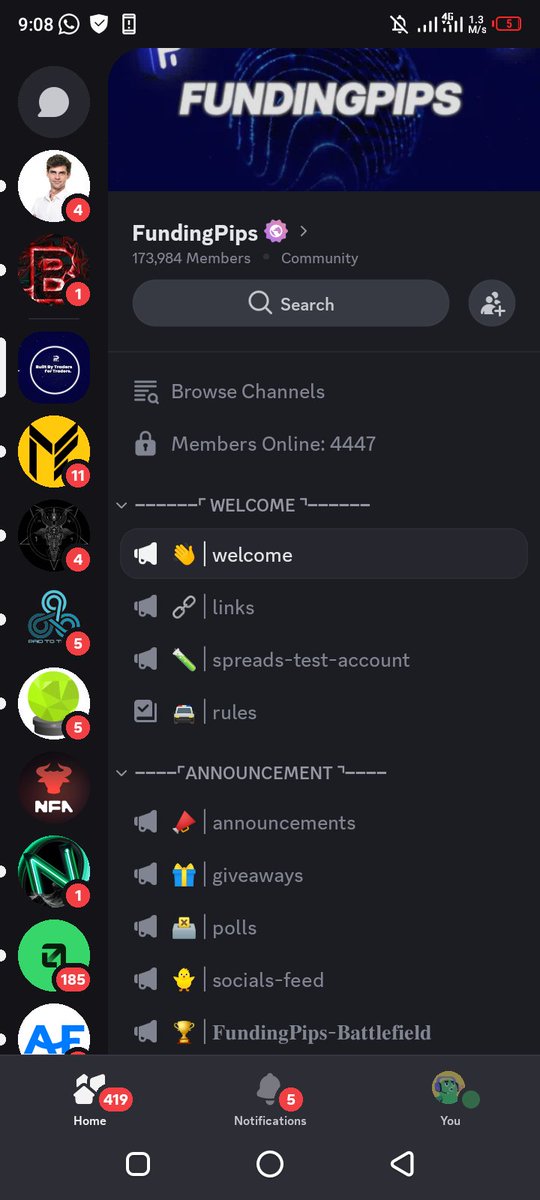Open the giveaways channel

coord(323,875)
